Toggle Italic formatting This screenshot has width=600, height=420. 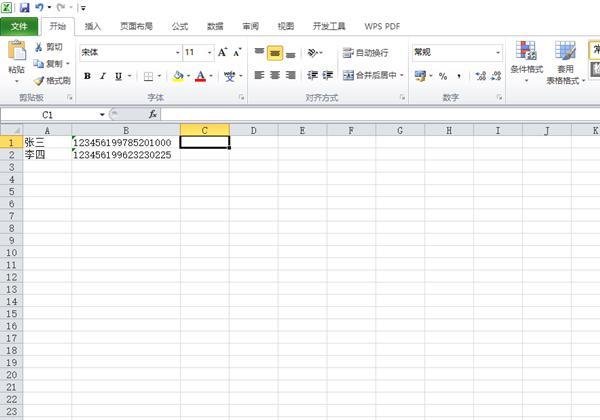coord(103,76)
